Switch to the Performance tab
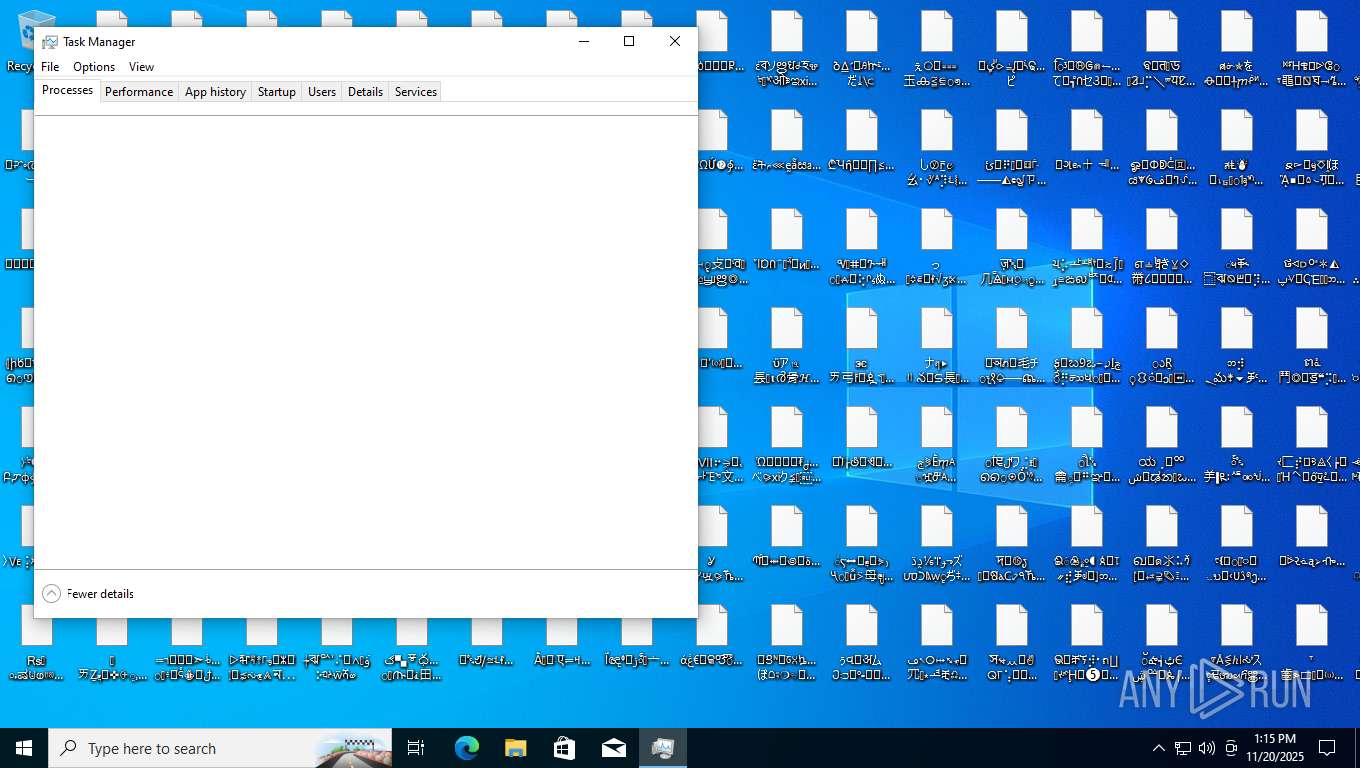Screen dimensions: 1360x768 tap(139, 92)
